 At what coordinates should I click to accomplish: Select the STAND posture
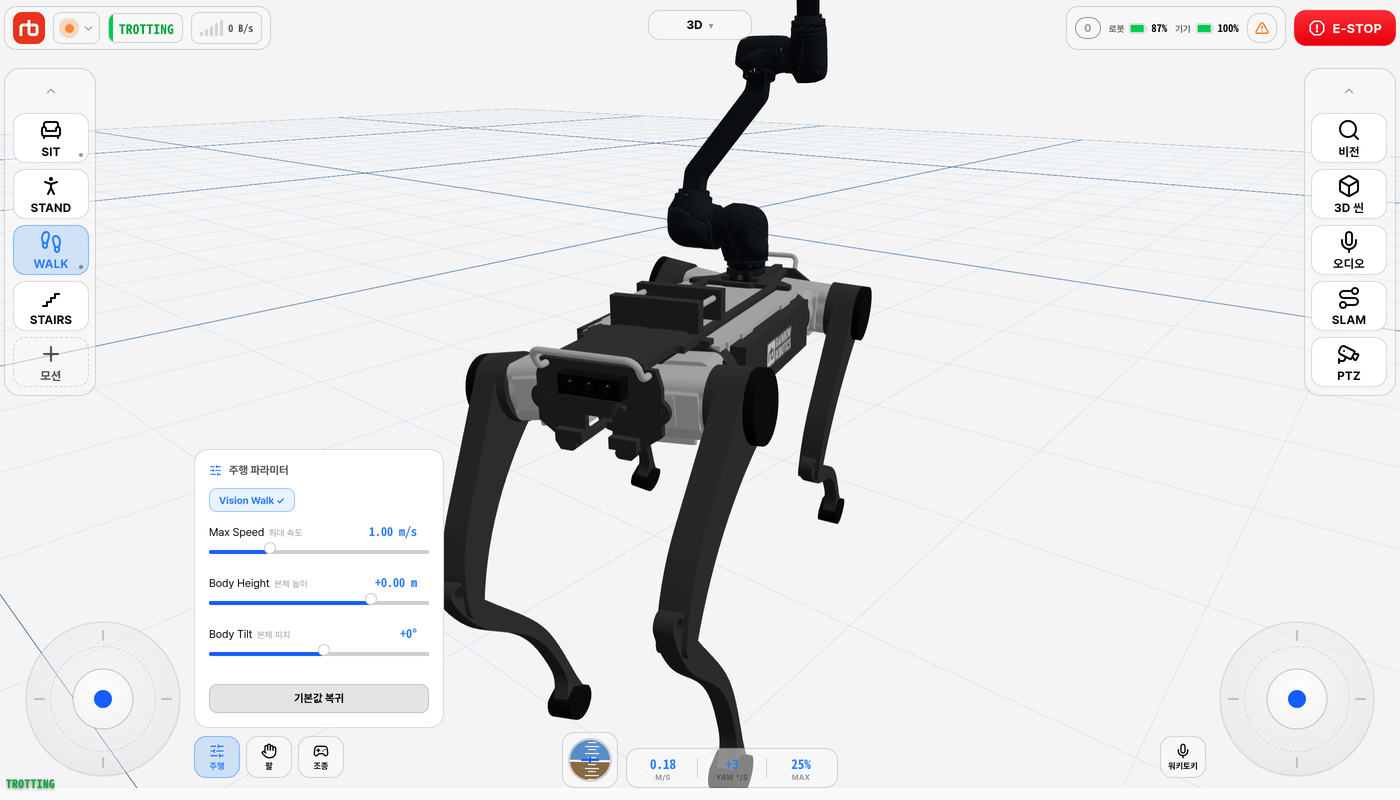tap(51, 194)
